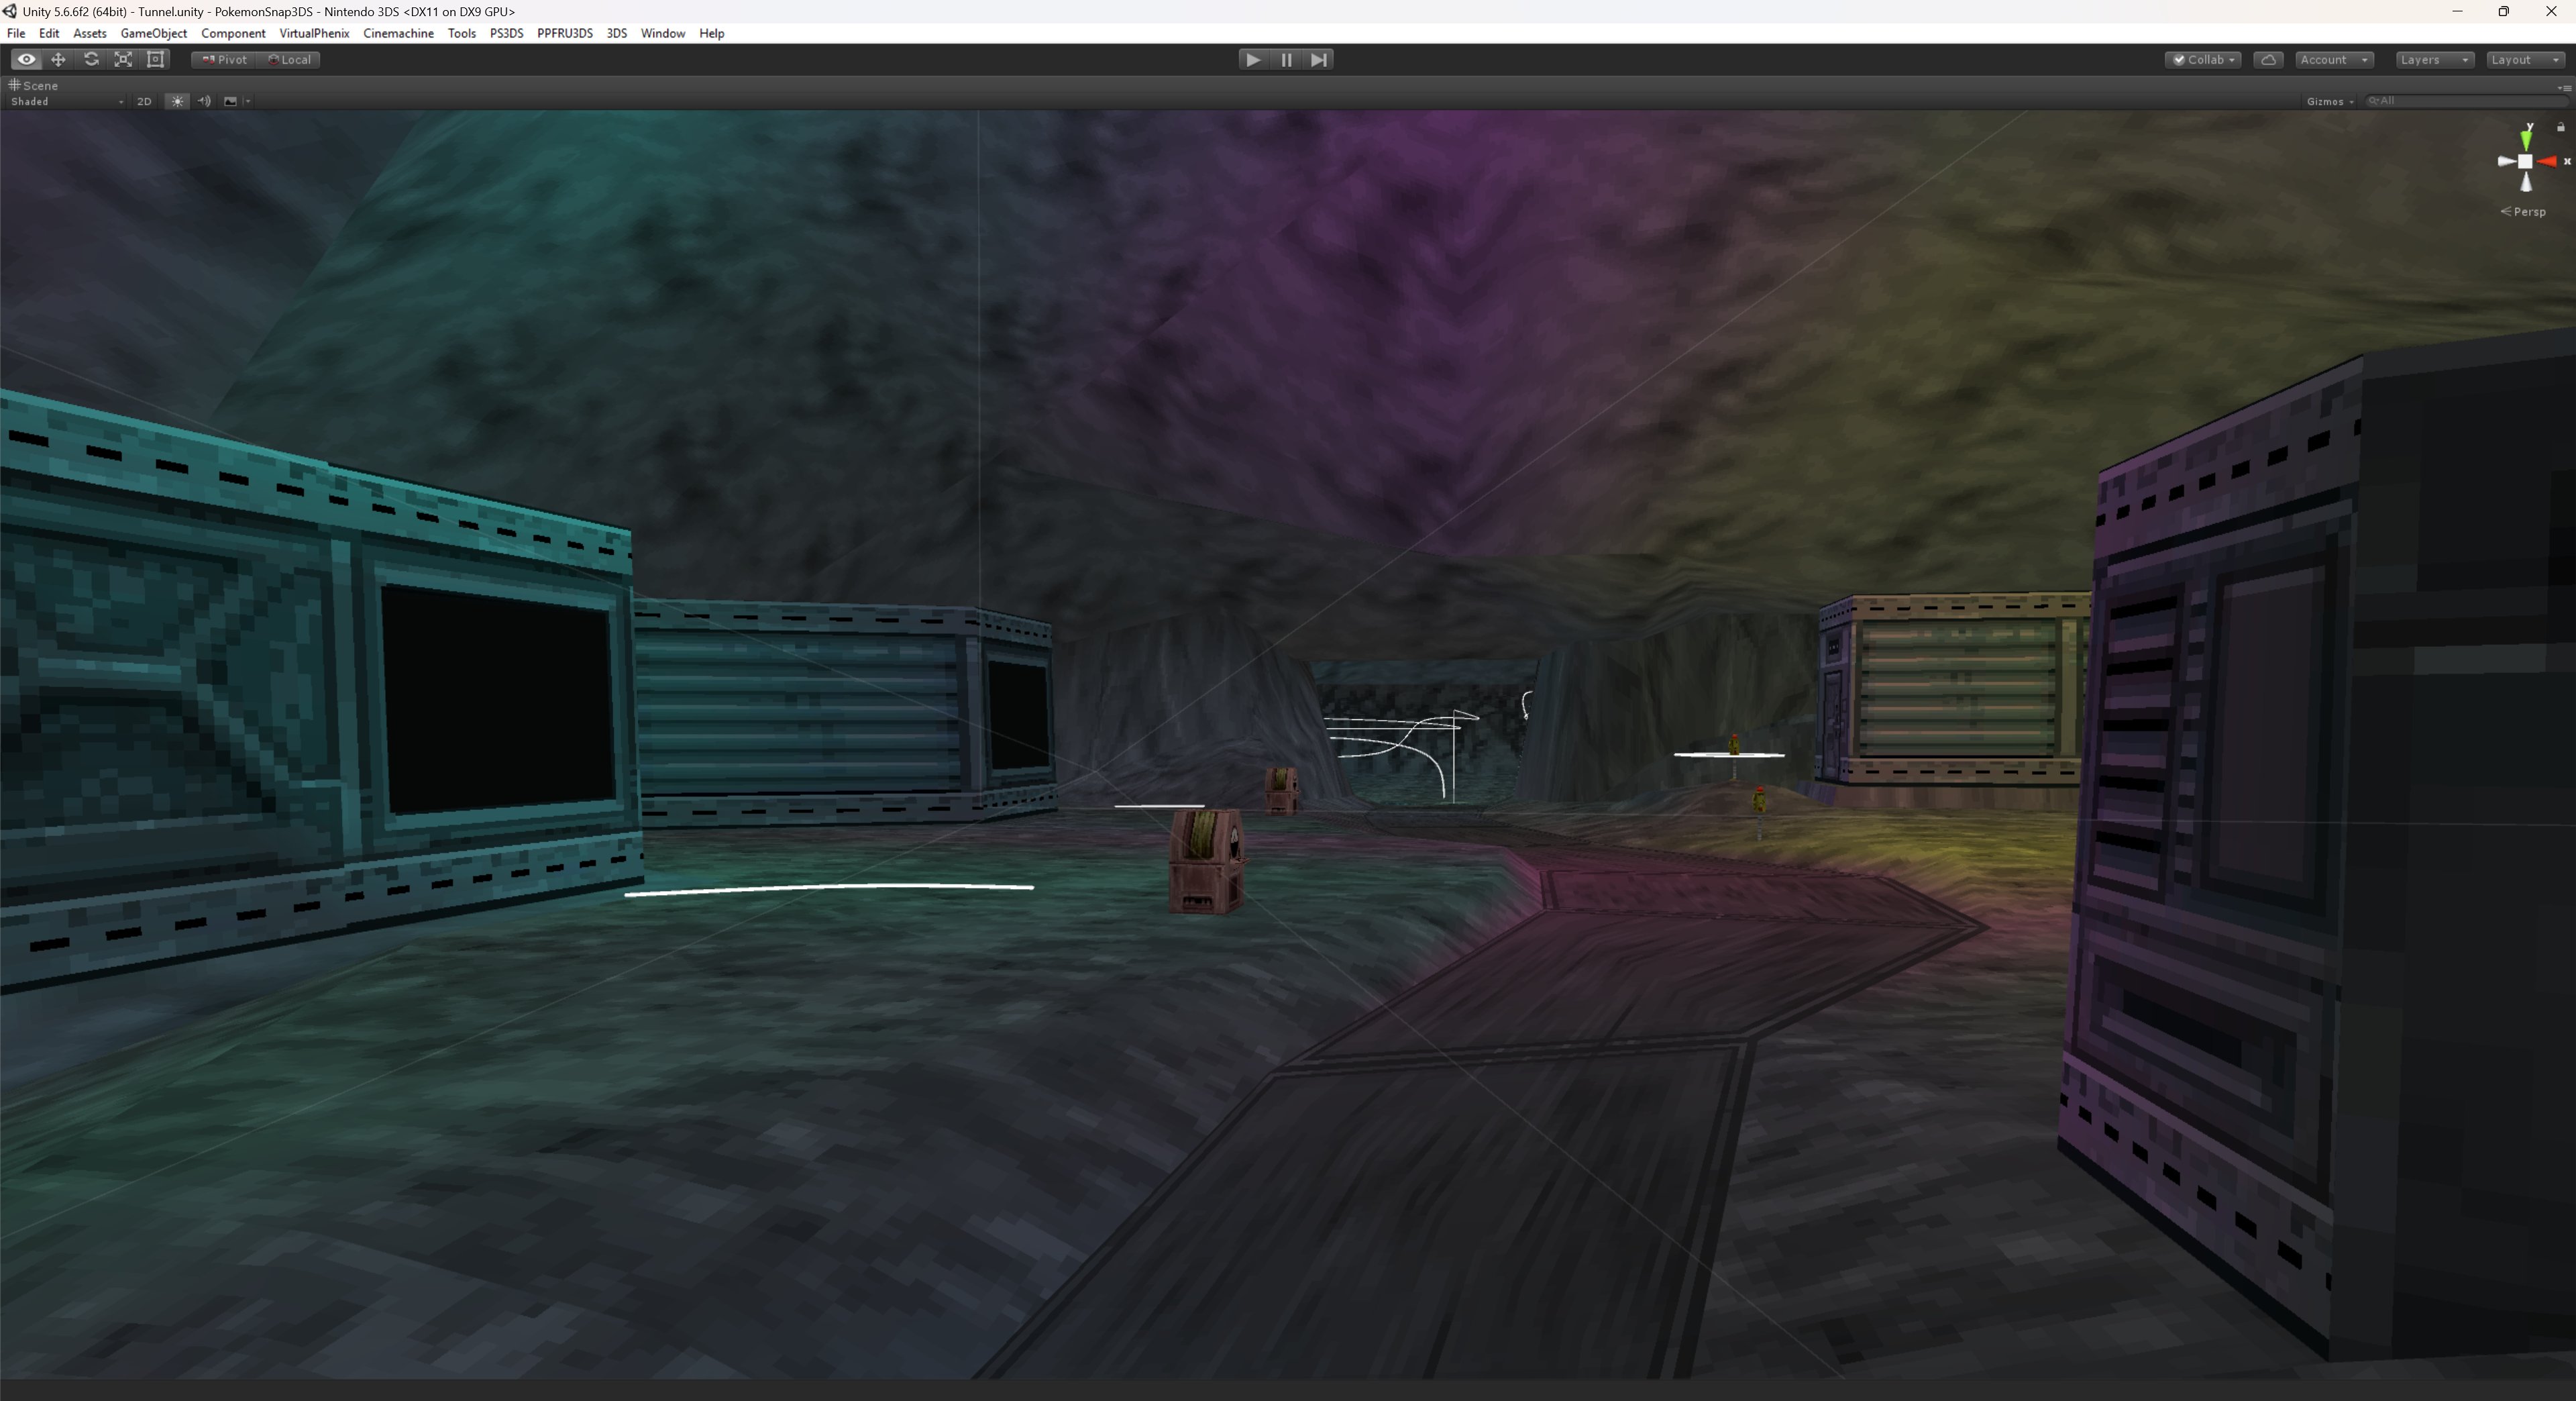Open the Shaded draw mode dropdown

click(67, 101)
